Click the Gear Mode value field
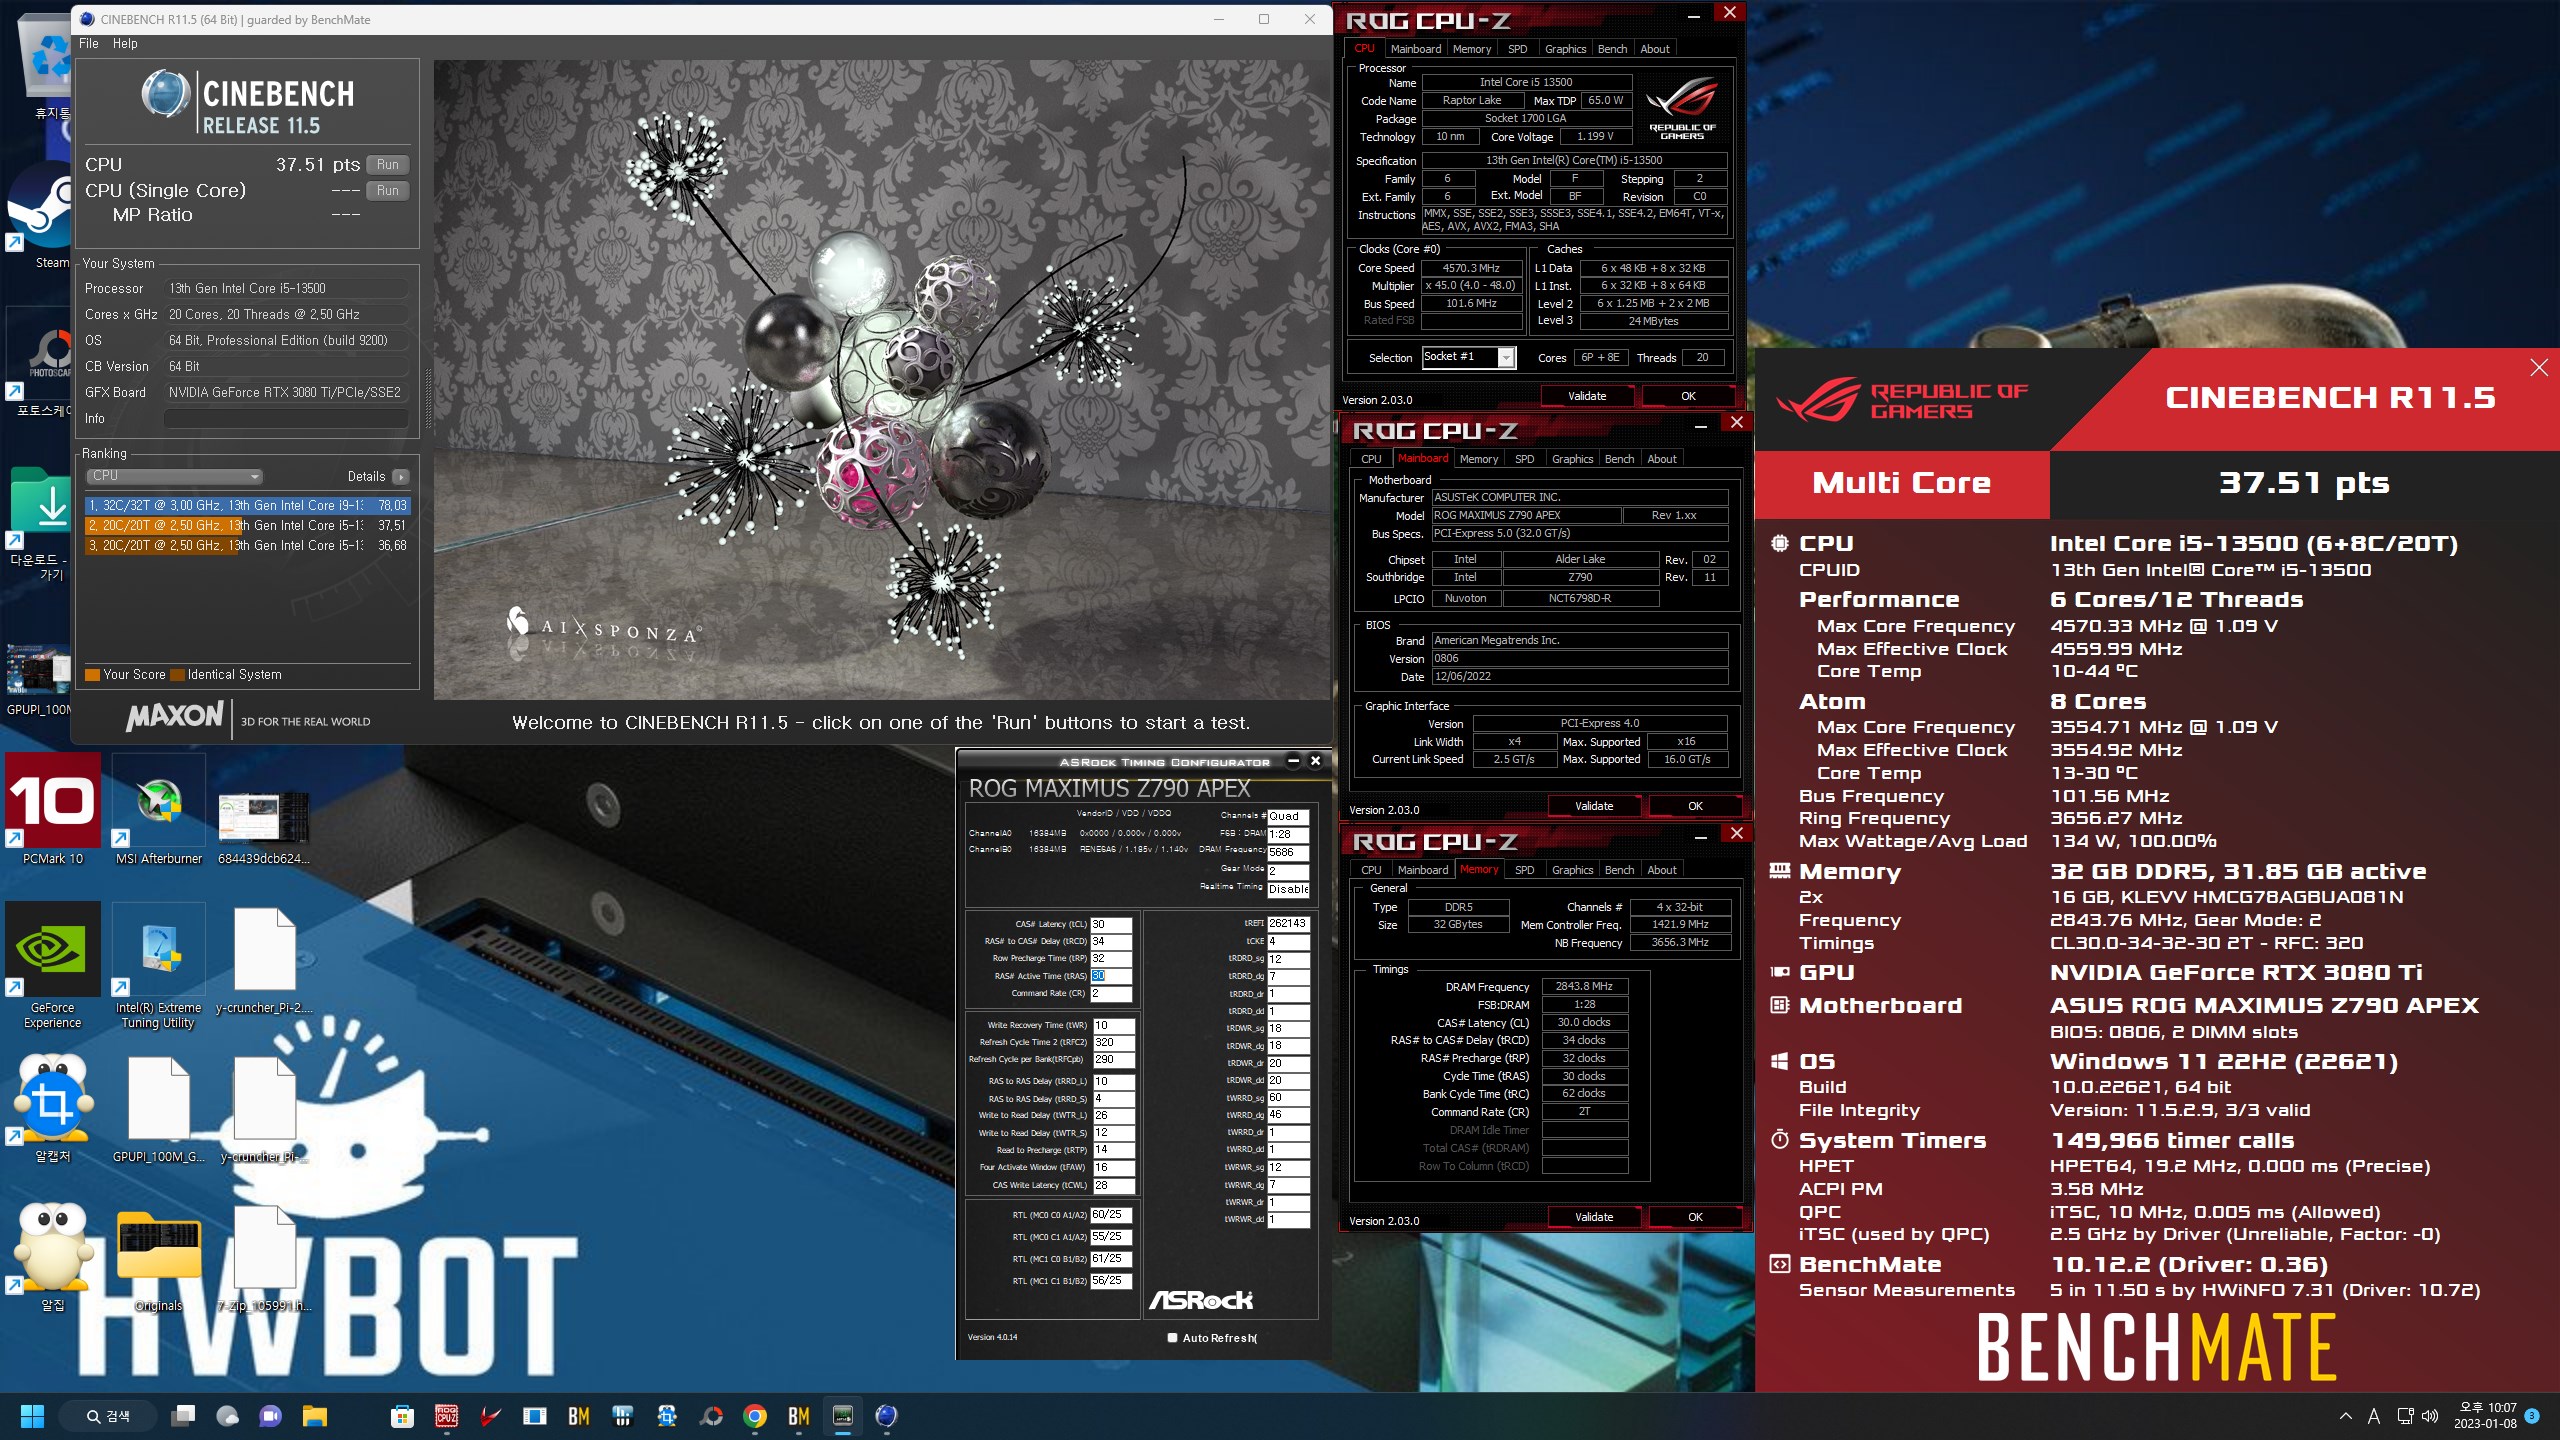This screenshot has height=1440, width=2560. tap(1288, 871)
